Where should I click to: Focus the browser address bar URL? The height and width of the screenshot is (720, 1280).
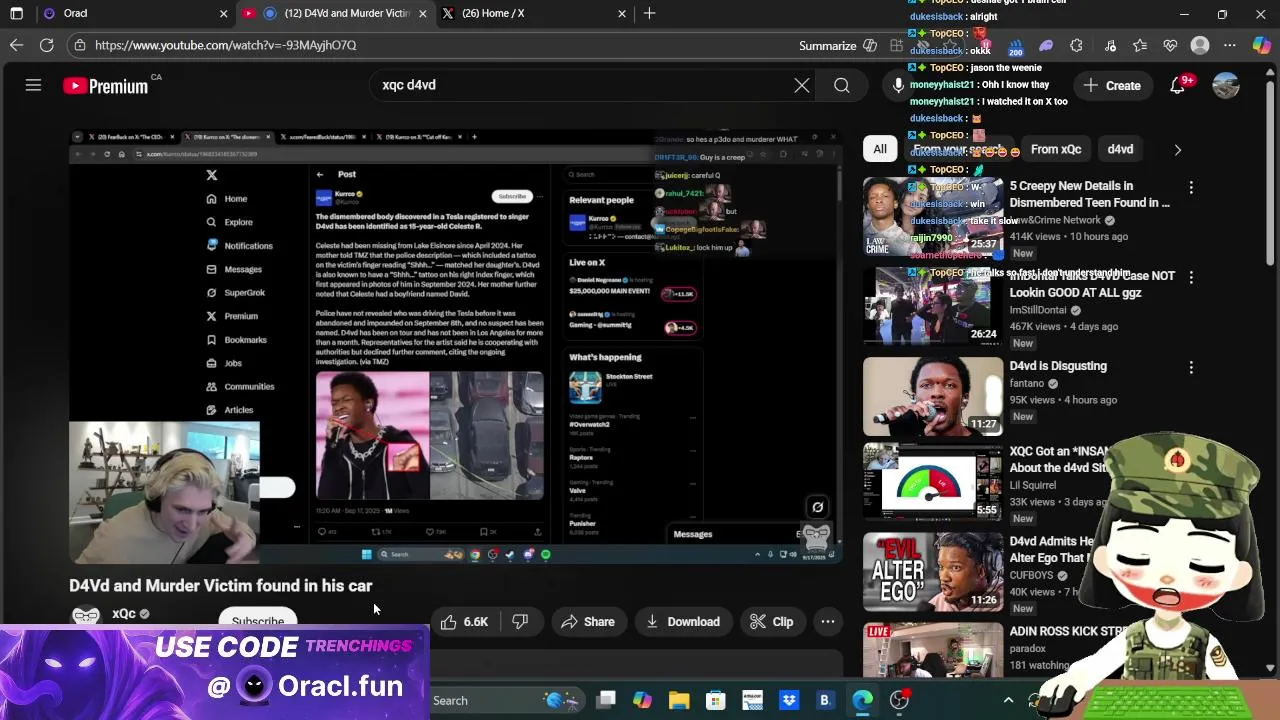pyautogui.click(x=226, y=45)
